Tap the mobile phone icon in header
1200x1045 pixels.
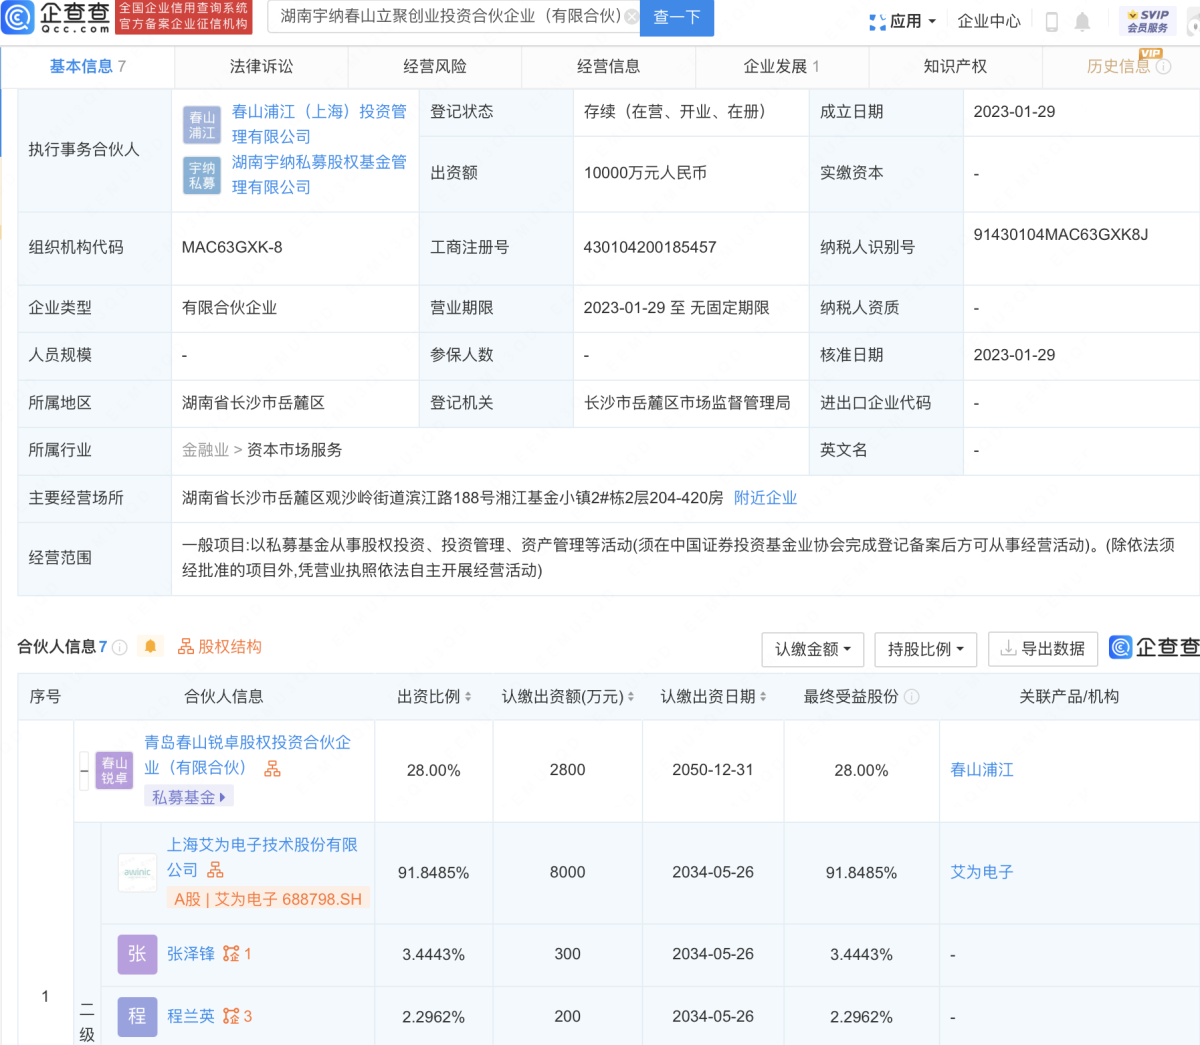click(x=1051, y=21)
